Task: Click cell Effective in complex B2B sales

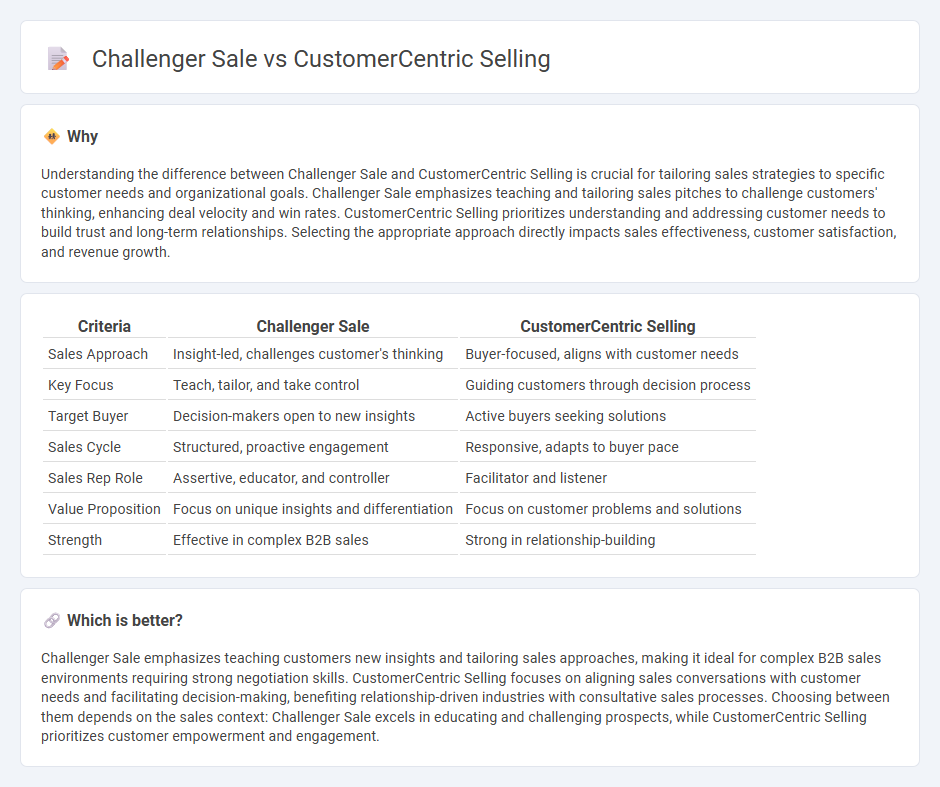Action: [x=313, y=540]
